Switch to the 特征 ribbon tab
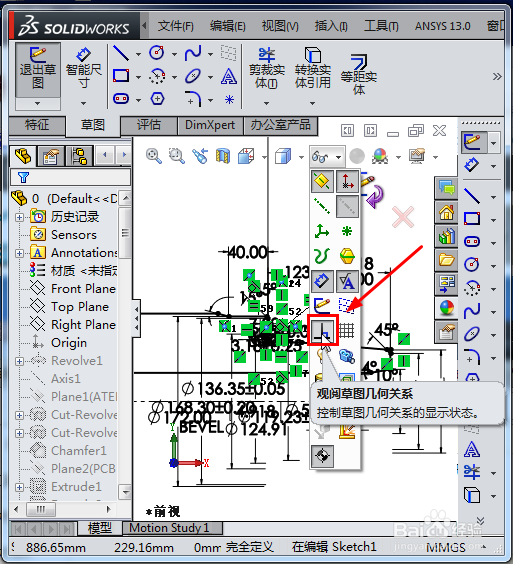The image size is (513, 564). click(37, 125)
